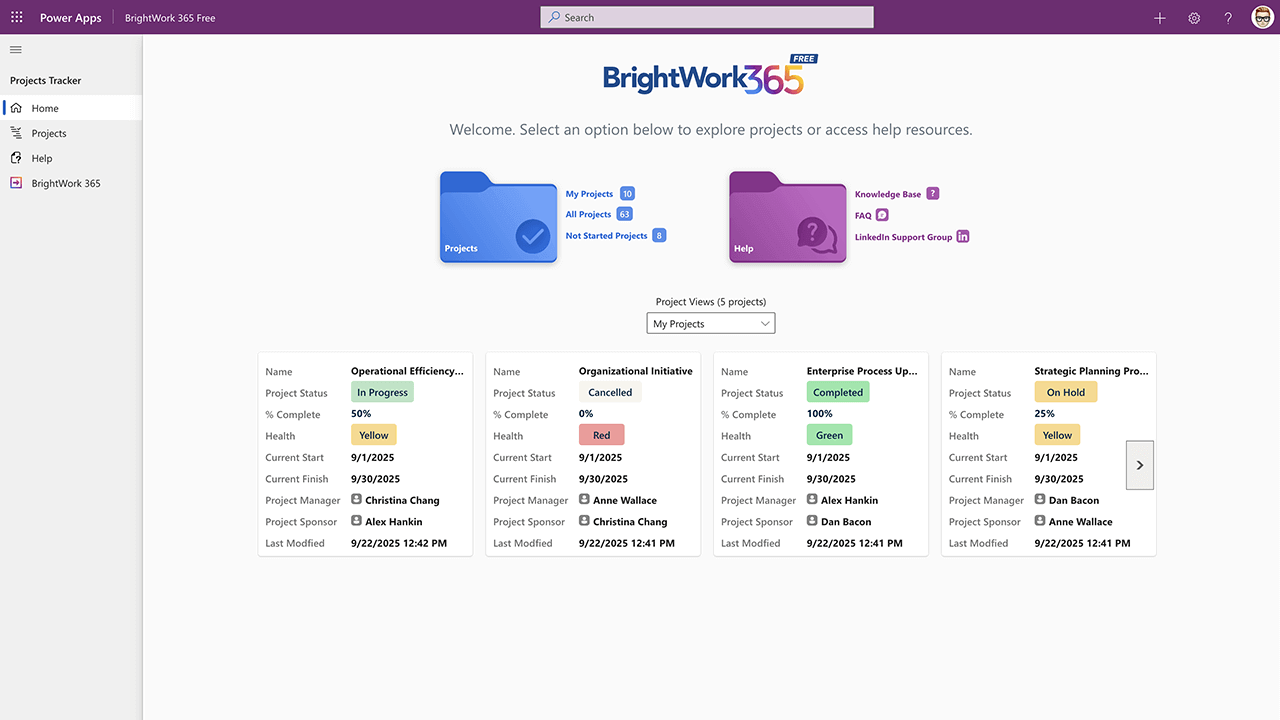Open BrightWork 365 from the sidebar icon
This screenshot has height=720, width=1280.
pos(14,182)
